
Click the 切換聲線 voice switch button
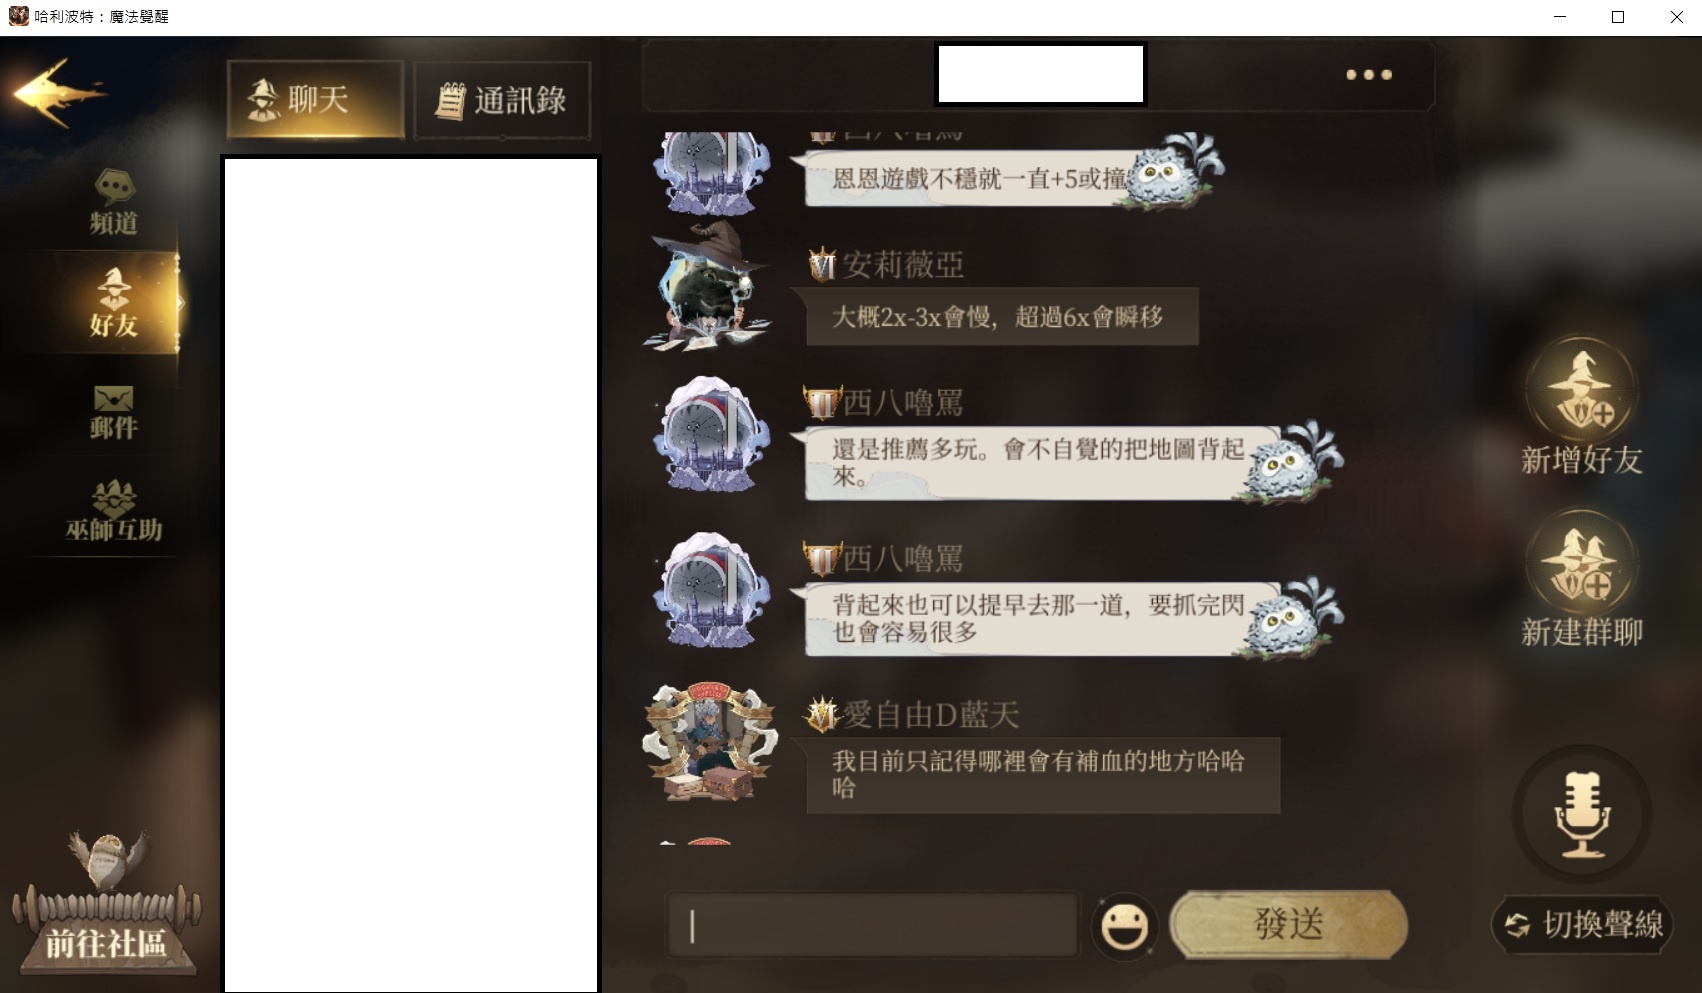coord(1582,924)
